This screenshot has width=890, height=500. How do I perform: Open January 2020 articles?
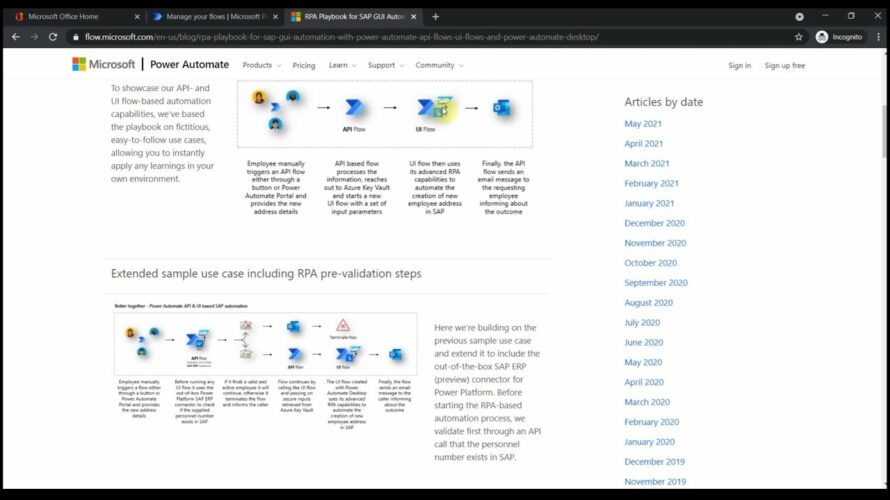(649, 442)
